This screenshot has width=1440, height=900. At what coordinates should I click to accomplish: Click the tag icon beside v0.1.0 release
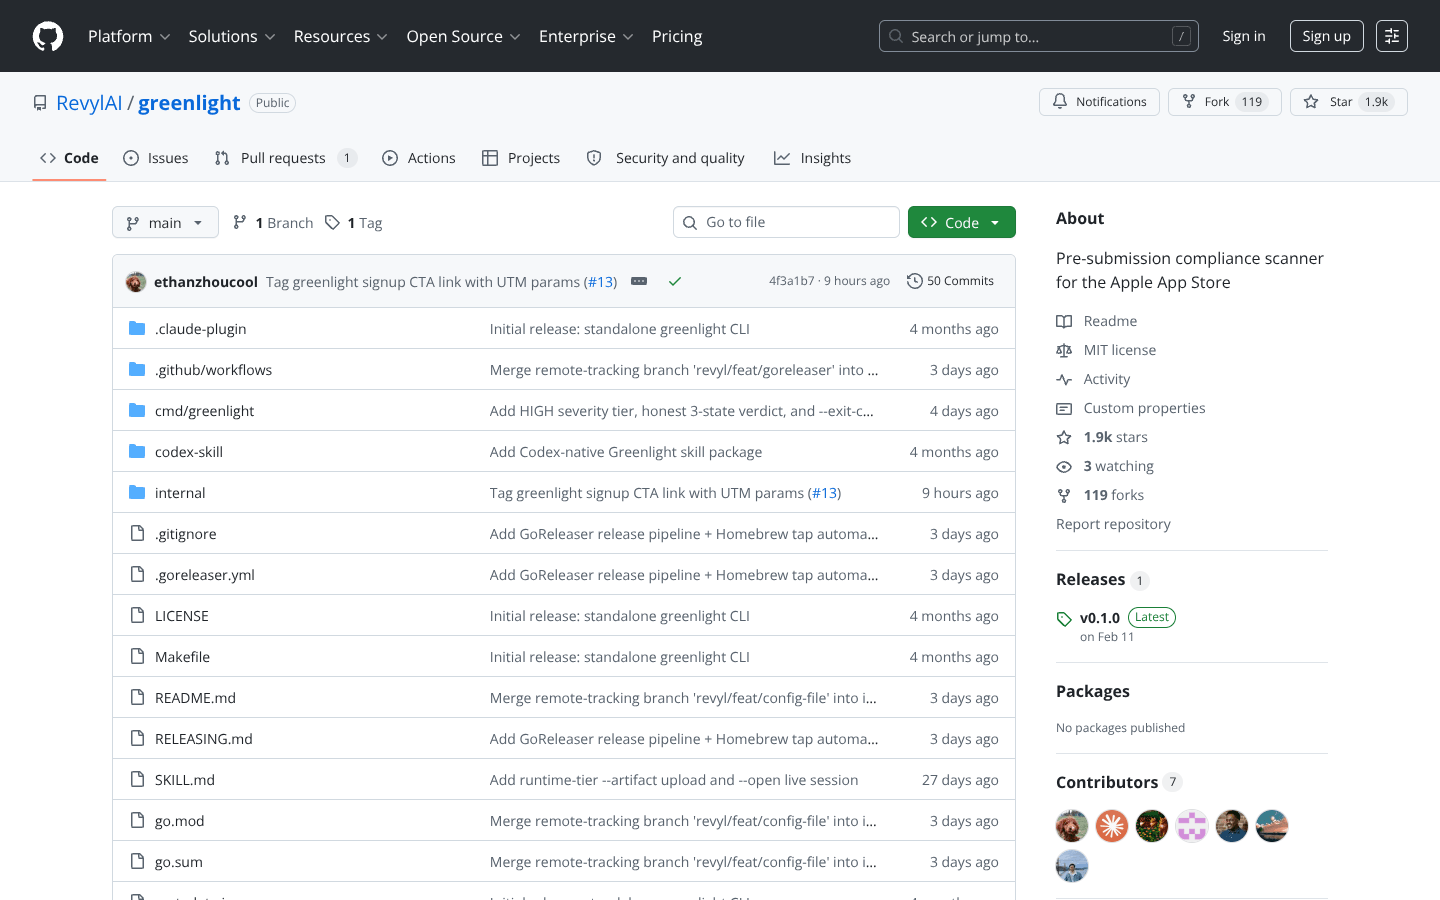click(x=1064, y=619)
